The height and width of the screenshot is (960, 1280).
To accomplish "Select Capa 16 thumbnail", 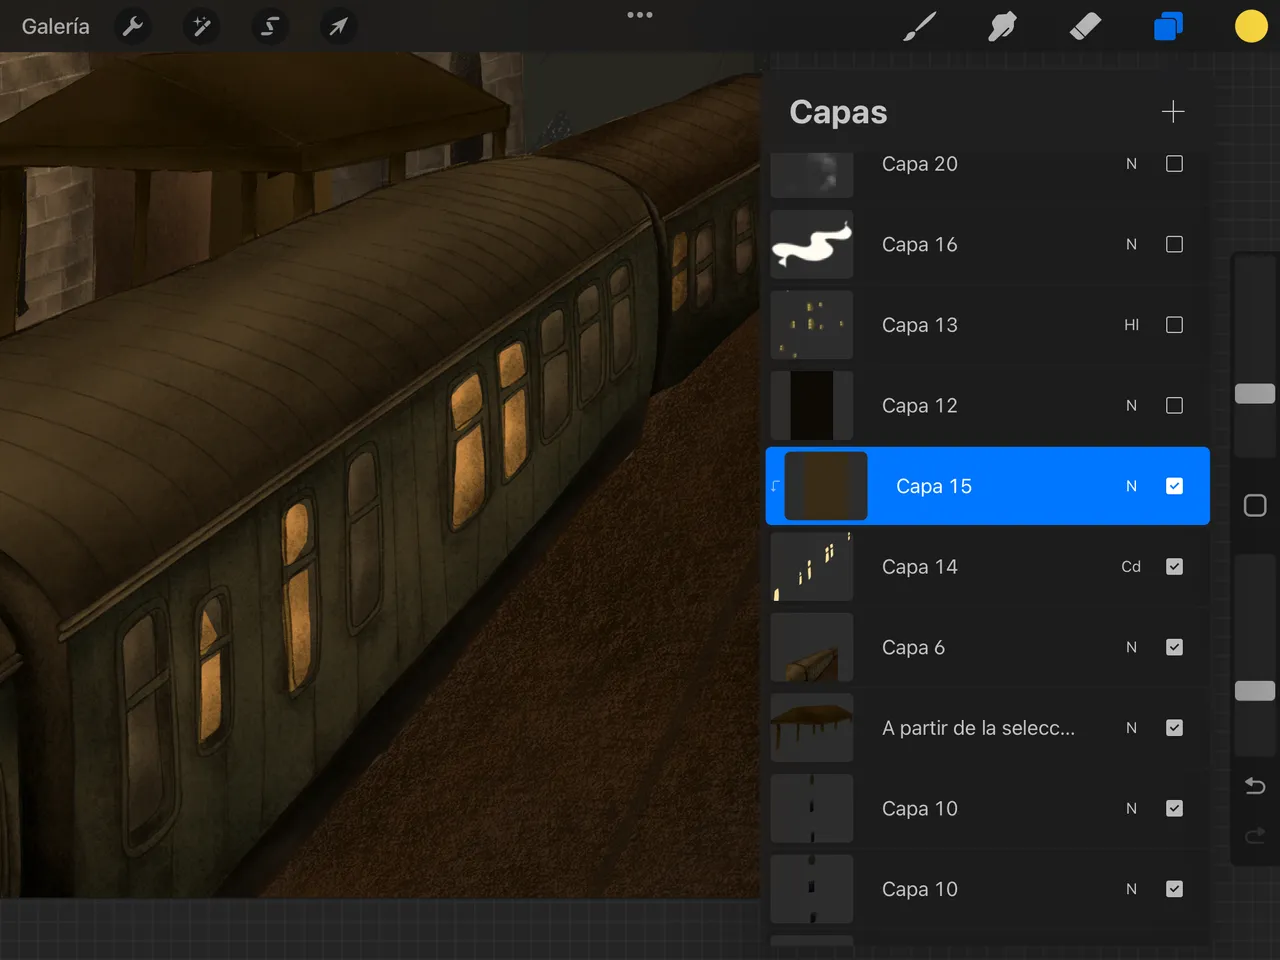I will [x=812, y=244].
